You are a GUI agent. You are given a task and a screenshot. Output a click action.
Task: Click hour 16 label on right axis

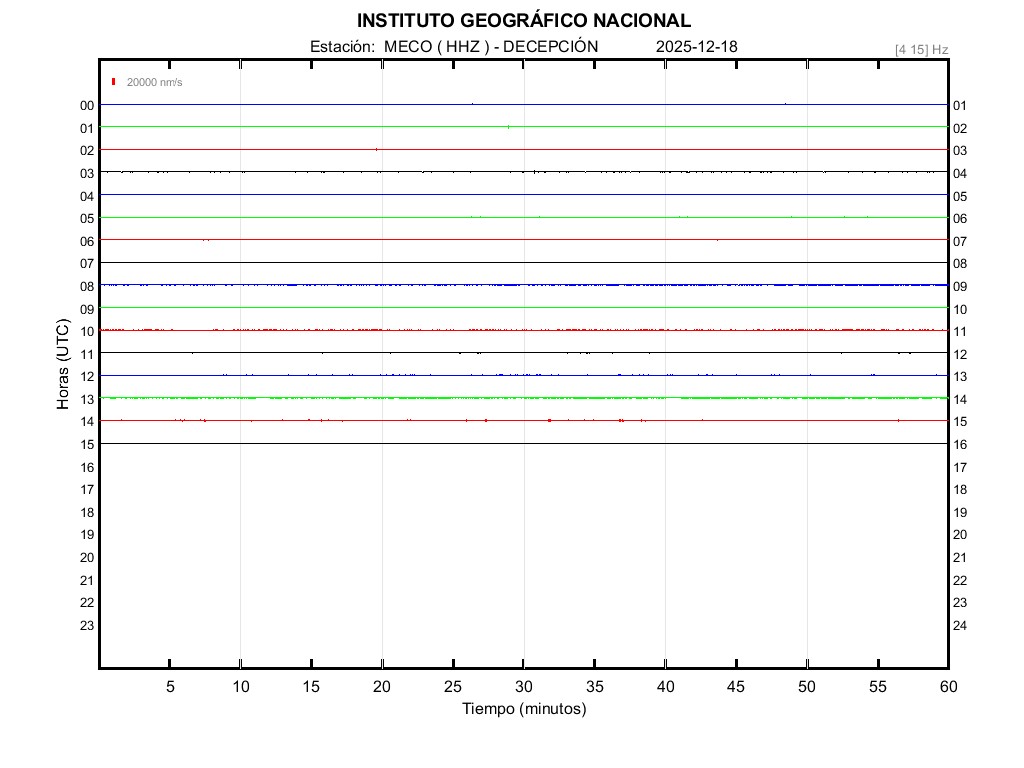(959, 444)
